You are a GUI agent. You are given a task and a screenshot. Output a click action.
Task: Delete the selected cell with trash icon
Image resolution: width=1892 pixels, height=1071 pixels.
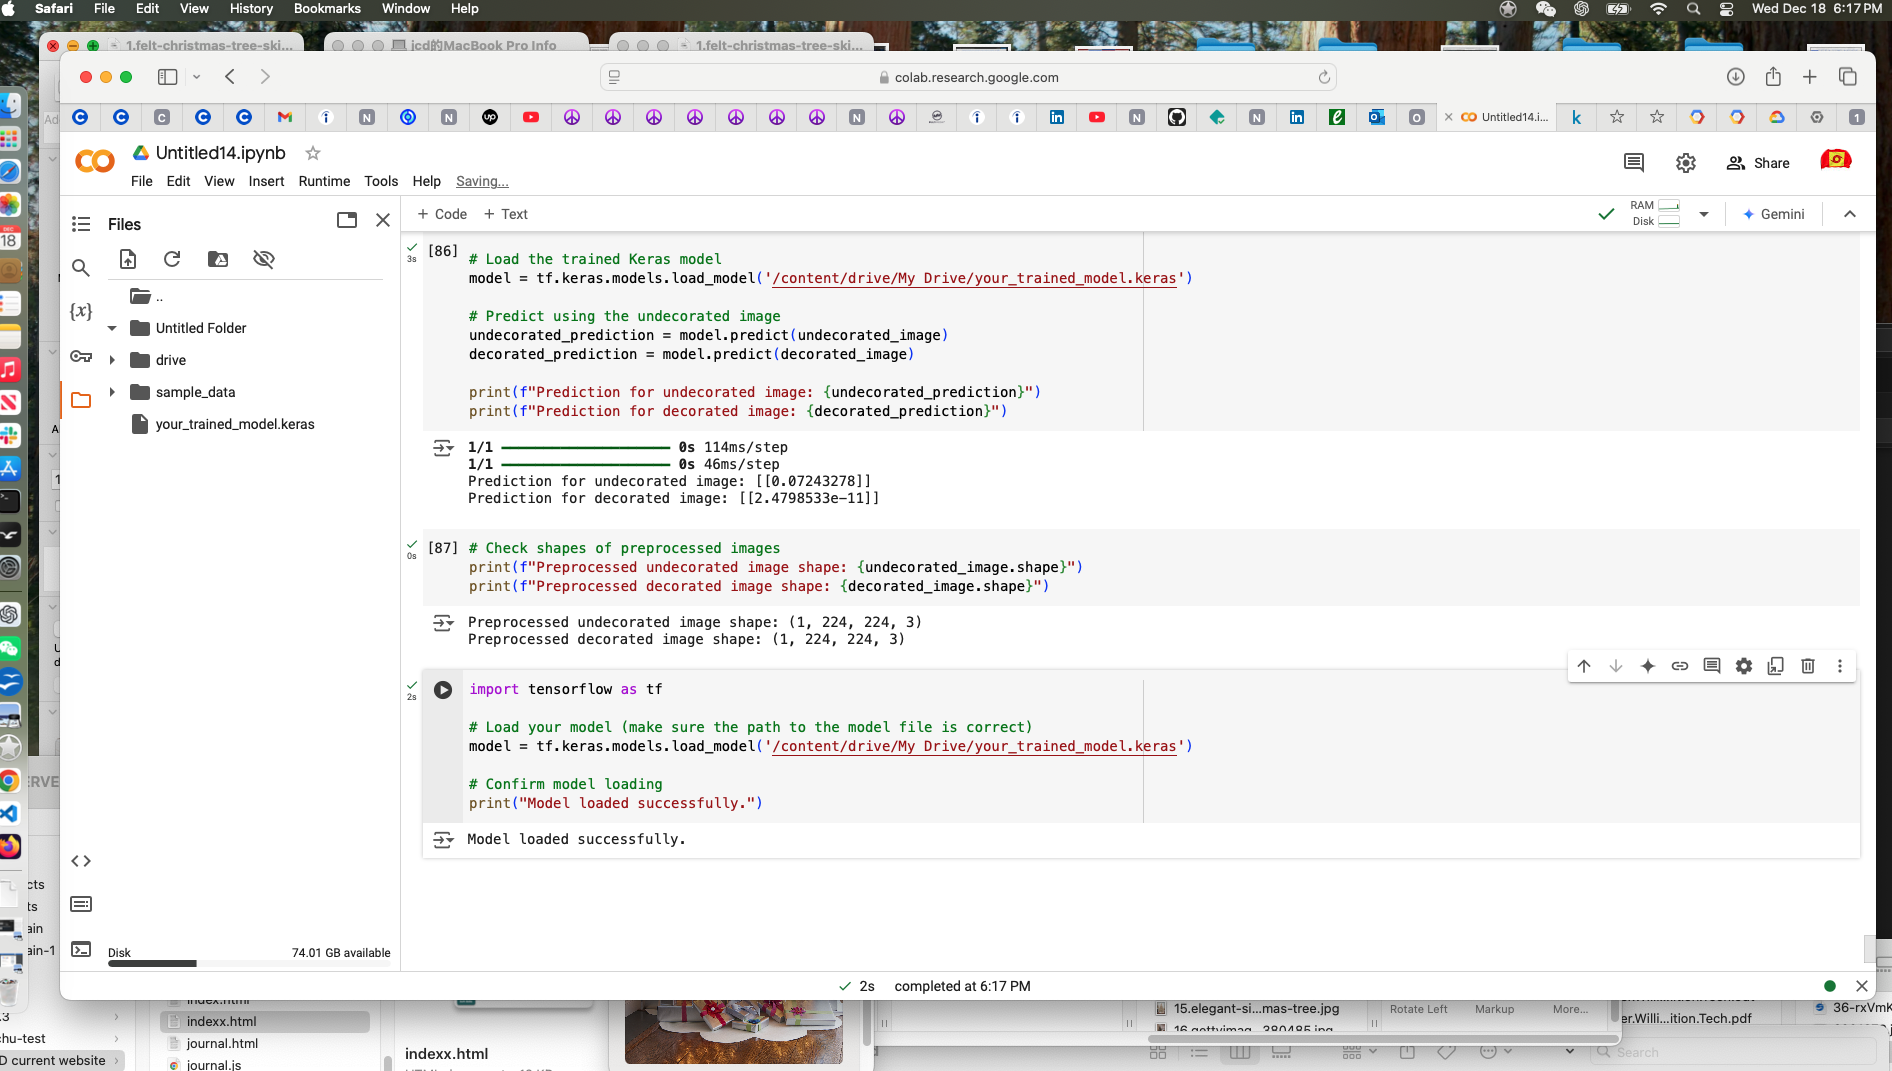[x=1807, y=666]
